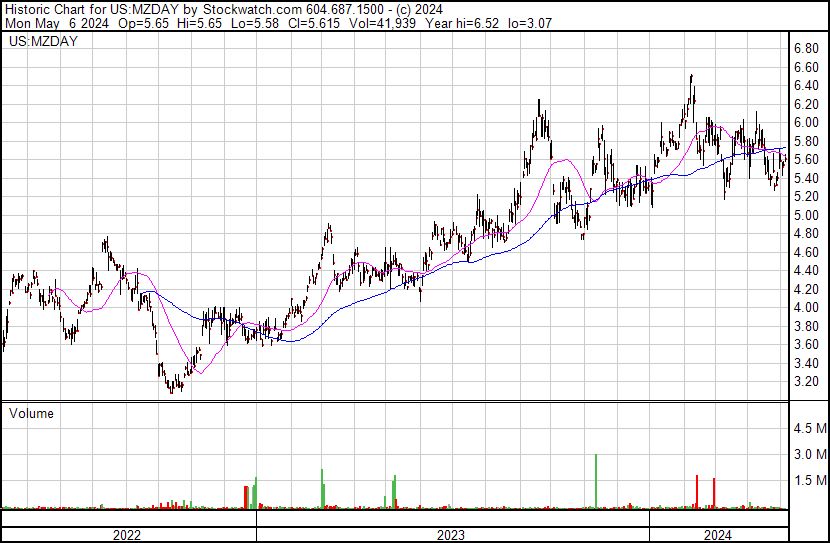
Task: Click the 1.5 M volume axis label
Action: (810, 480)
